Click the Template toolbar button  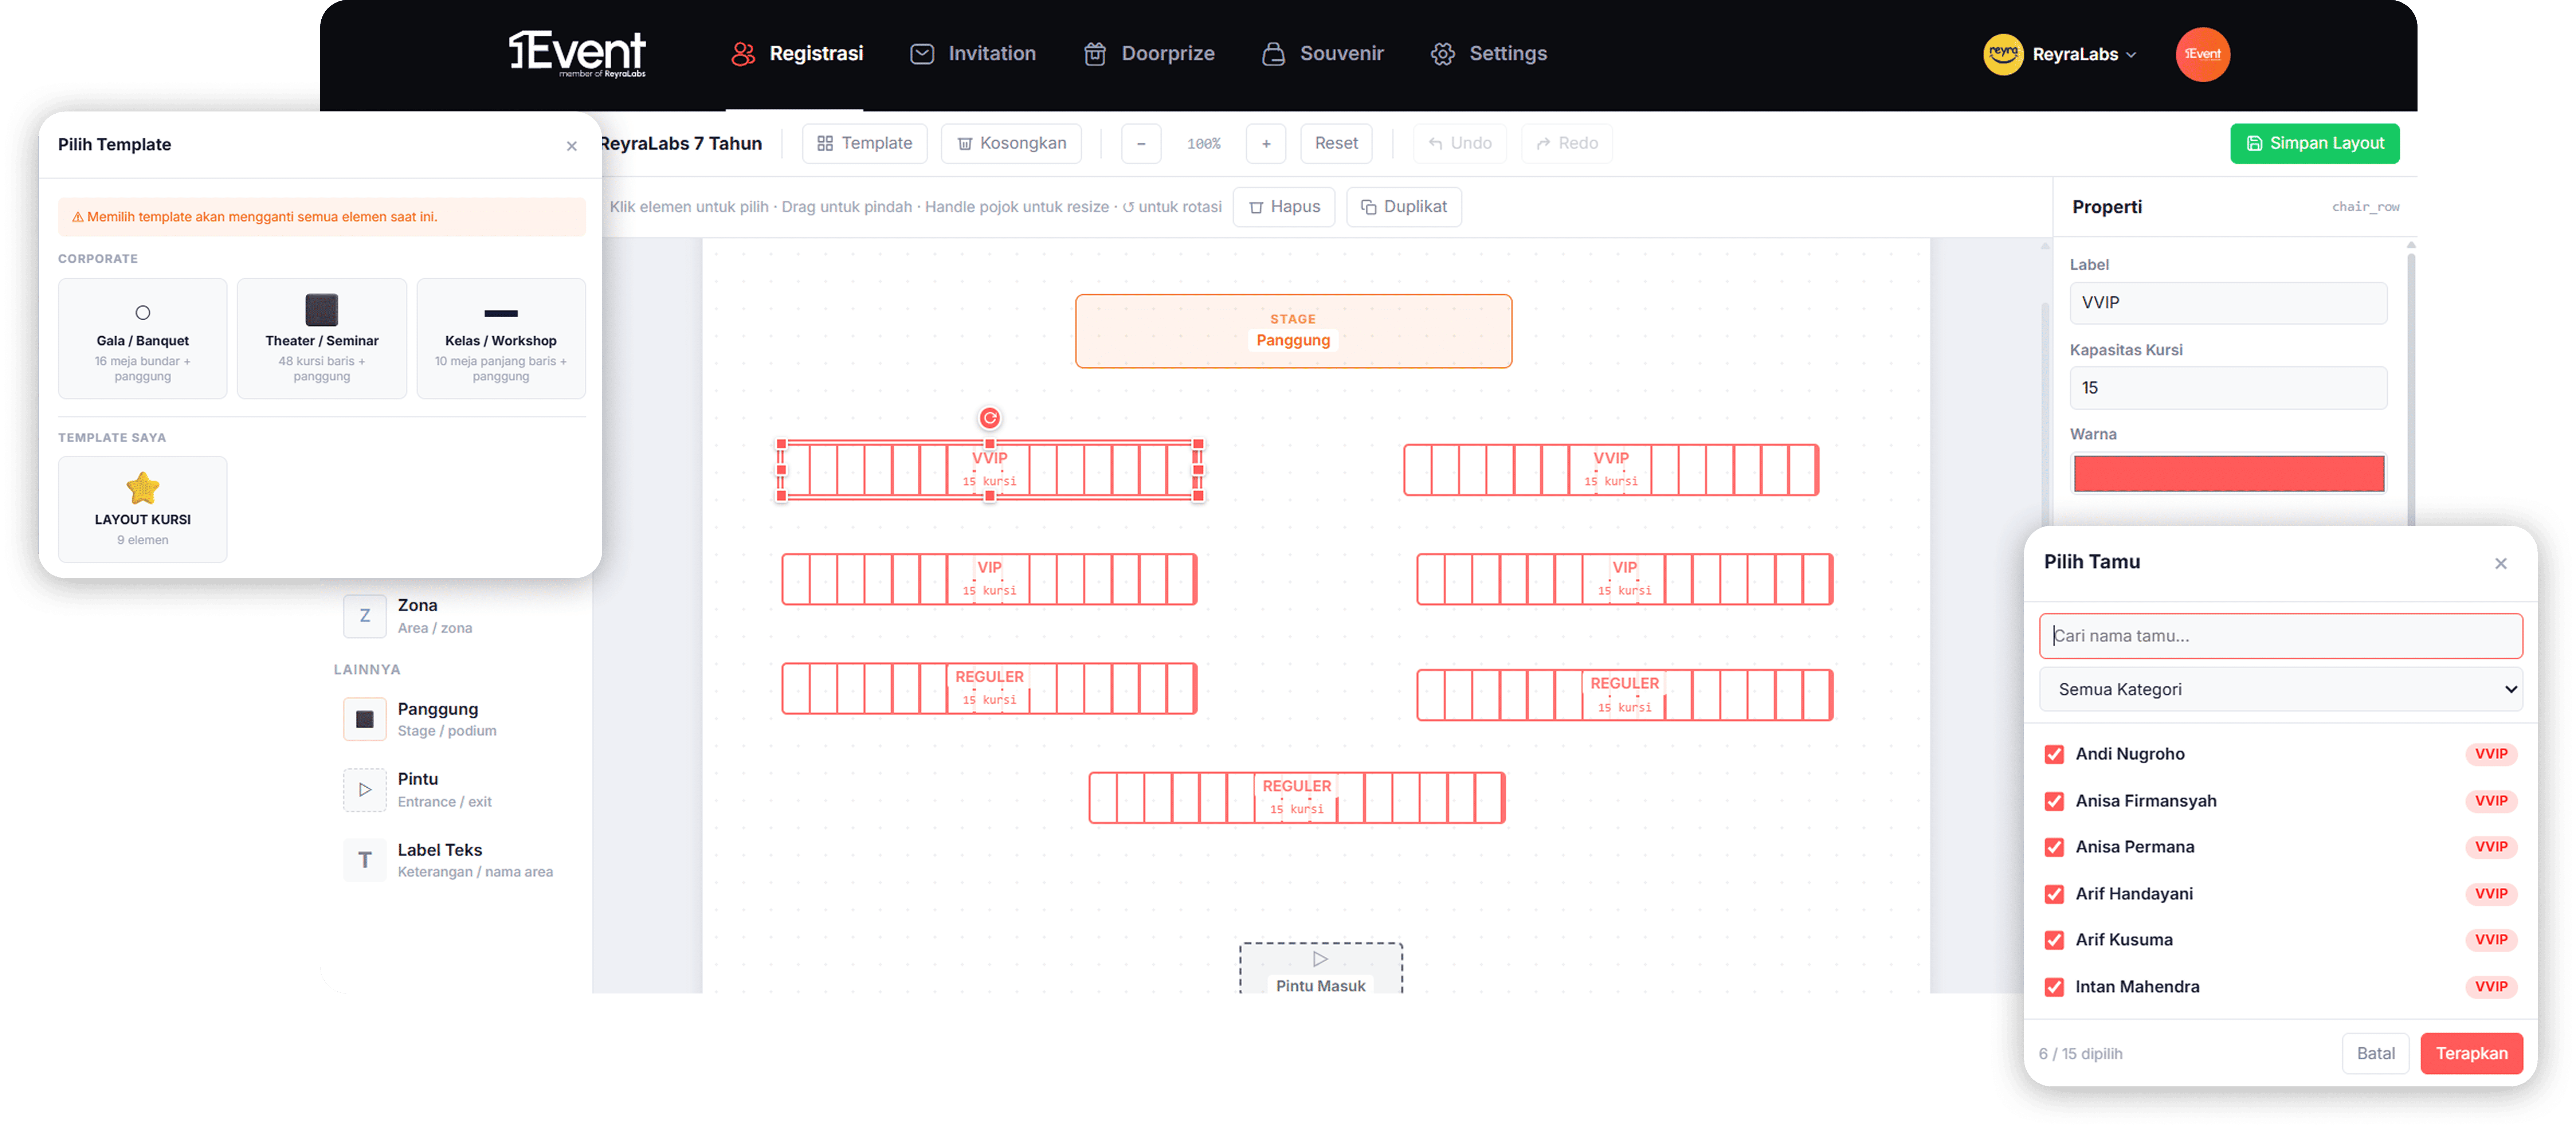pyautogui.click(x=864, y=143)
